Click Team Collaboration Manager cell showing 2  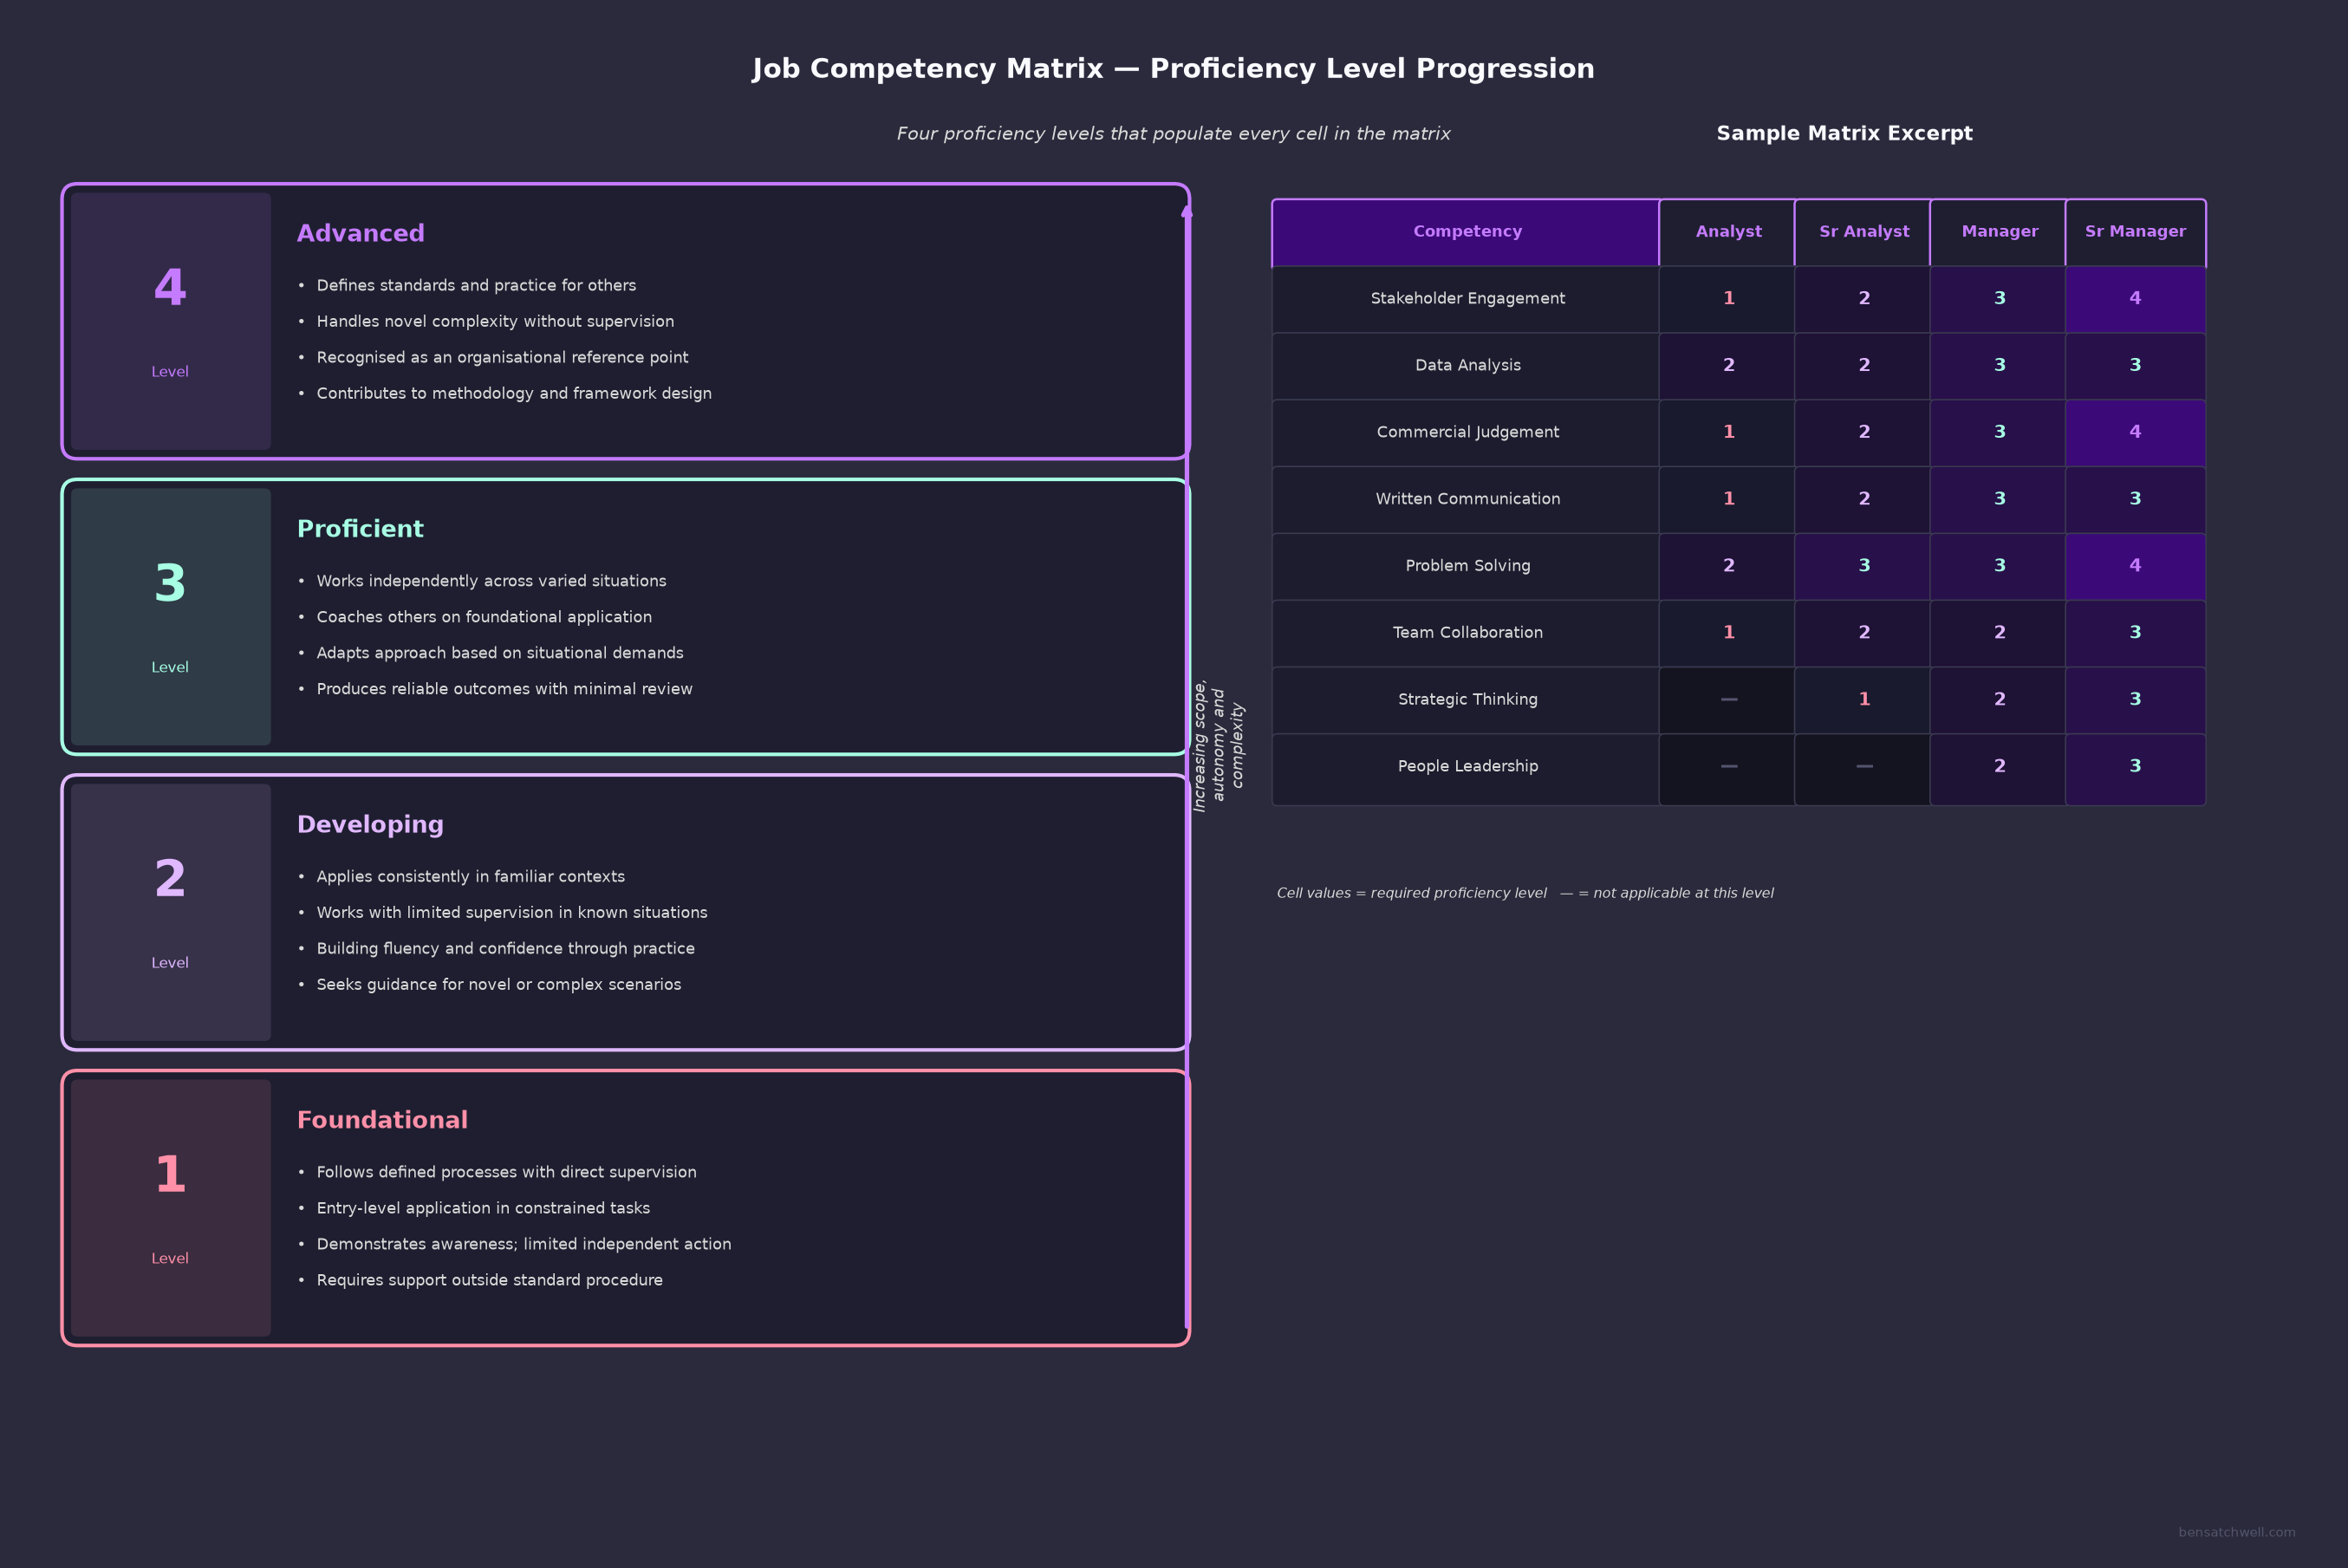coord(1998,634)
